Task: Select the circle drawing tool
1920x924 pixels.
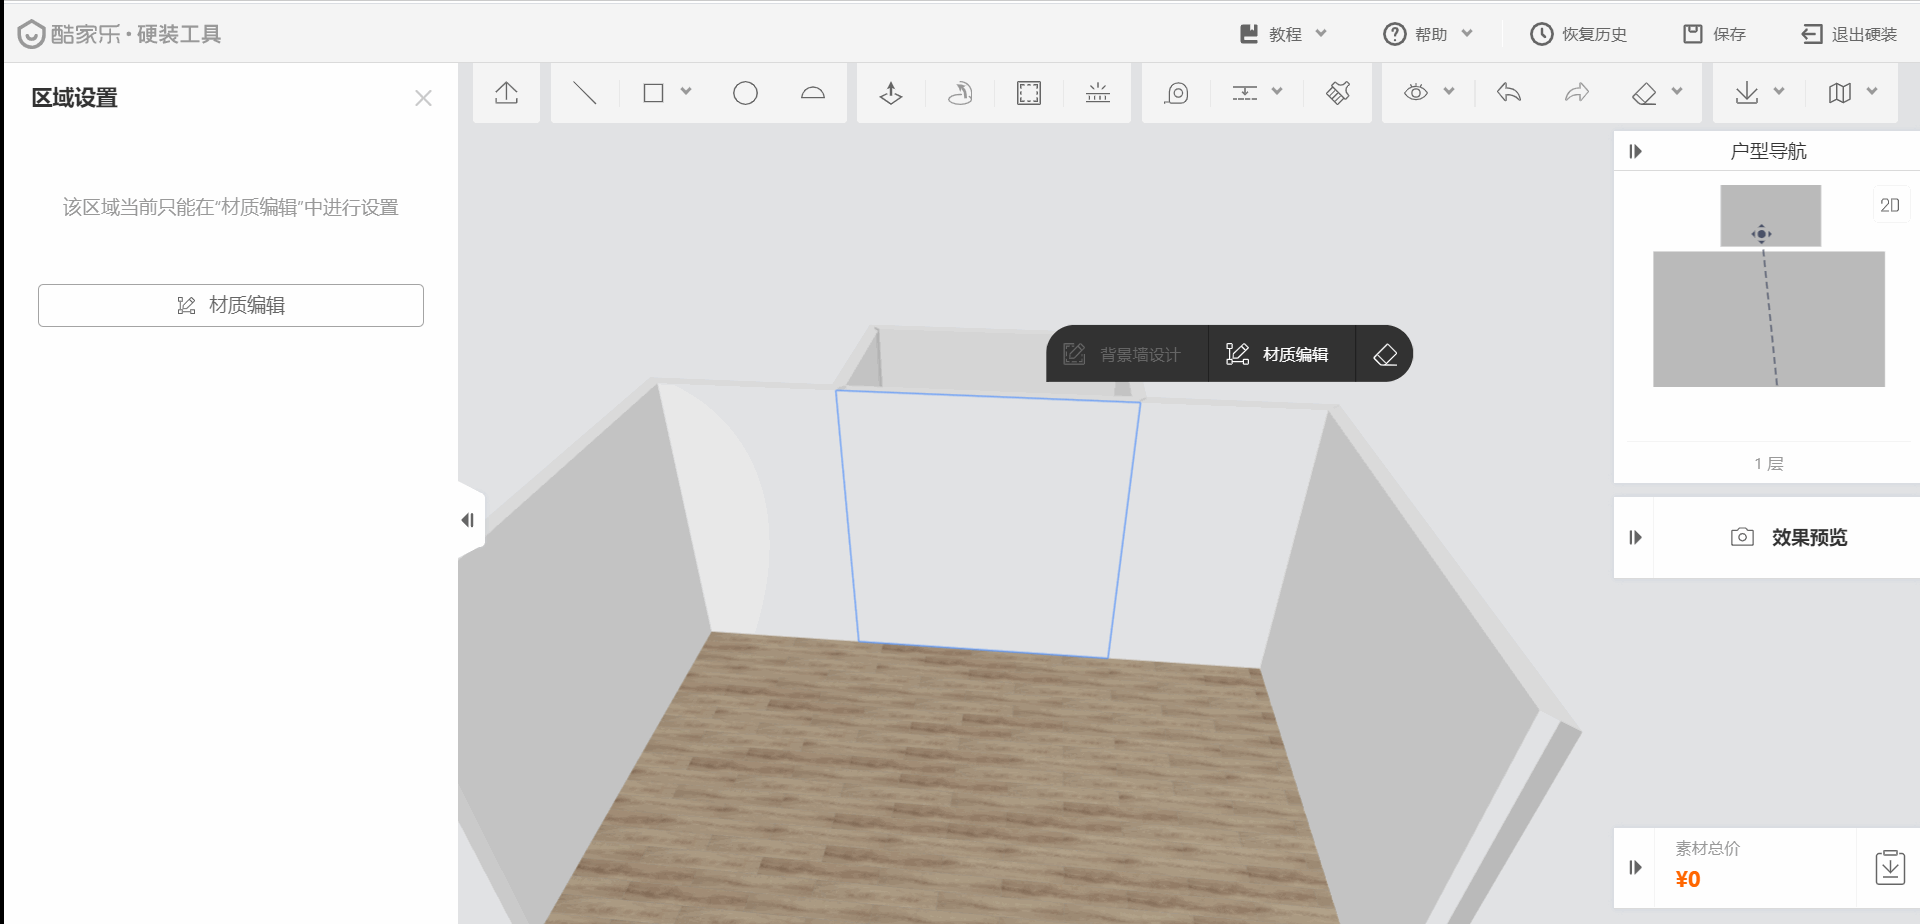Action: (x=745, y=93)
